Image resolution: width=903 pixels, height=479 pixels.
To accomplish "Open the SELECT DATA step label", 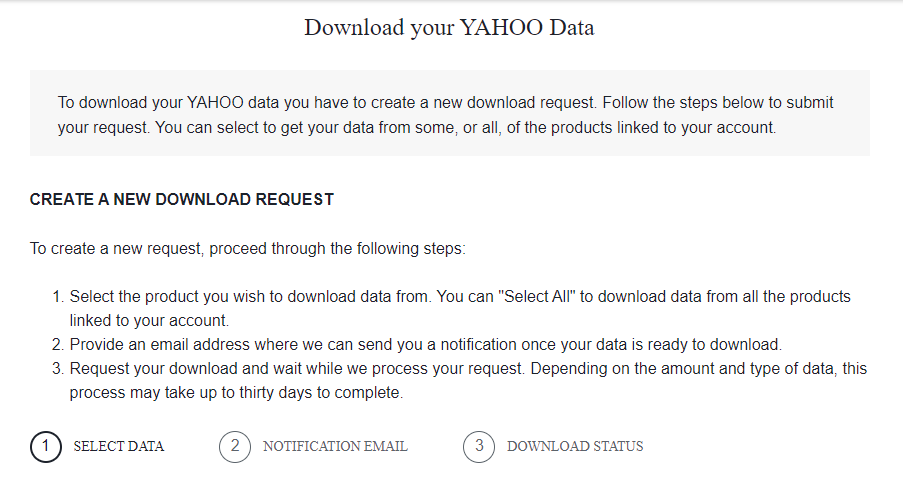I will click(119, 446).
